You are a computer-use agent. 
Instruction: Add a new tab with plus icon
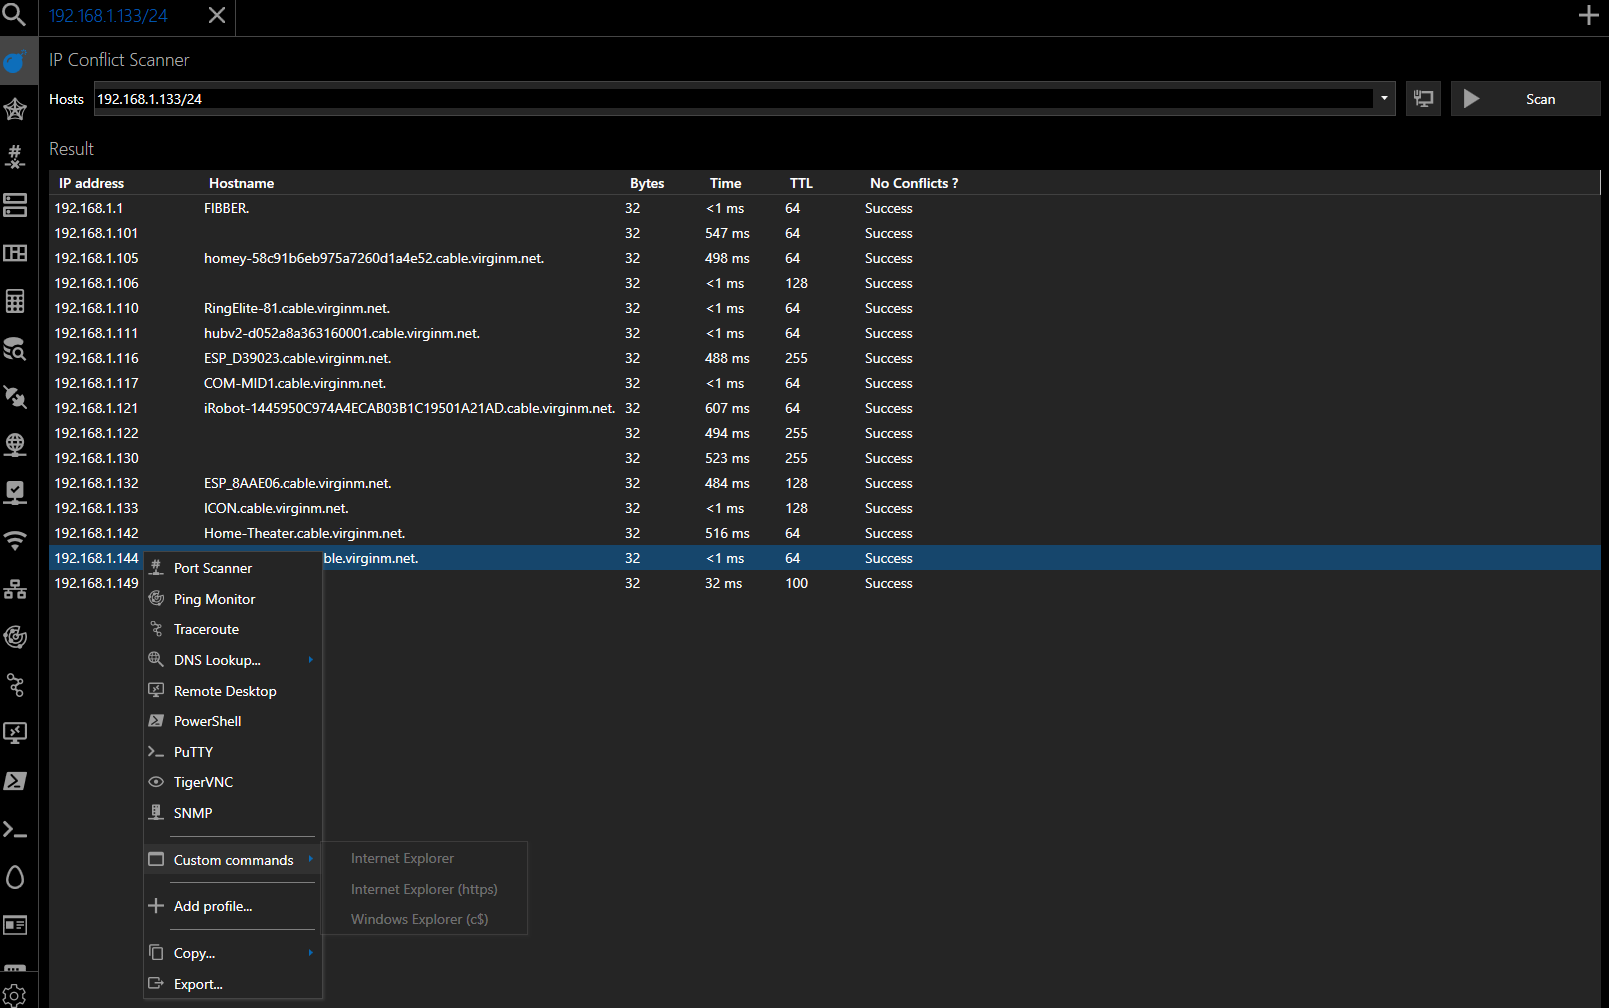1588,15
